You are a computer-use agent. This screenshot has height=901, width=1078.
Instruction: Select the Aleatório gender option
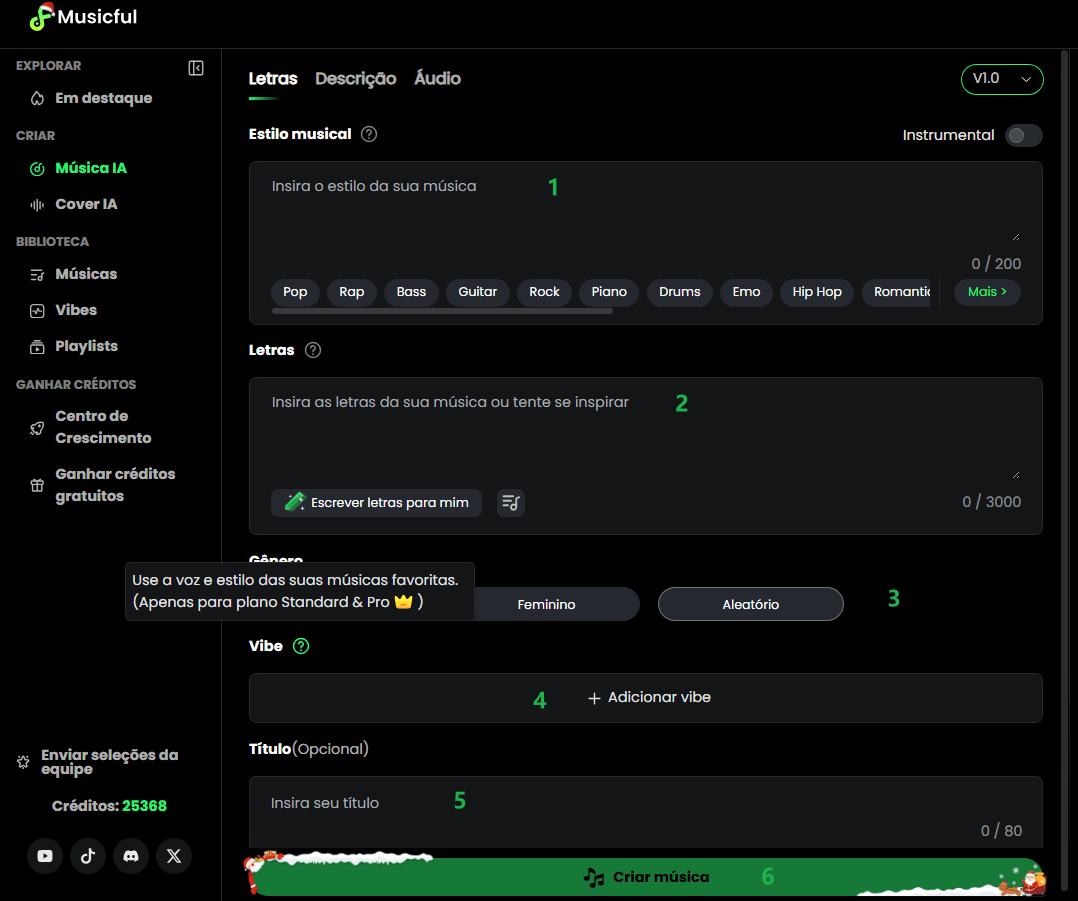[x=750, y=604]
